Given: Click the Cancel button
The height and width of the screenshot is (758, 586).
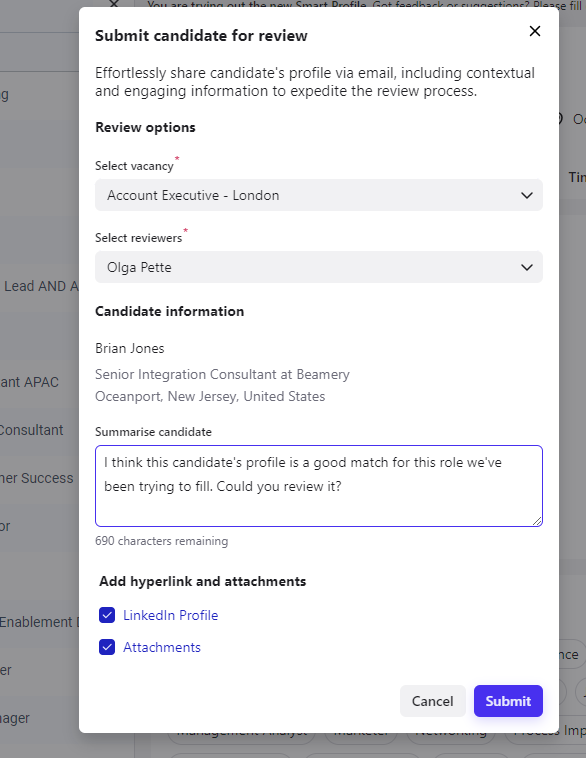Looking at the screenshot, I should point(433,701).
